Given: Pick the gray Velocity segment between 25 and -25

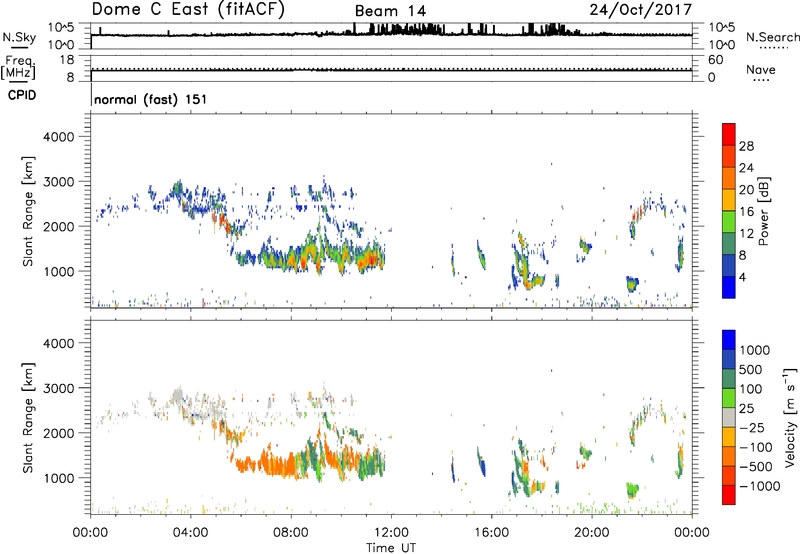Looking at the screenshot, I should pos(729,418).
